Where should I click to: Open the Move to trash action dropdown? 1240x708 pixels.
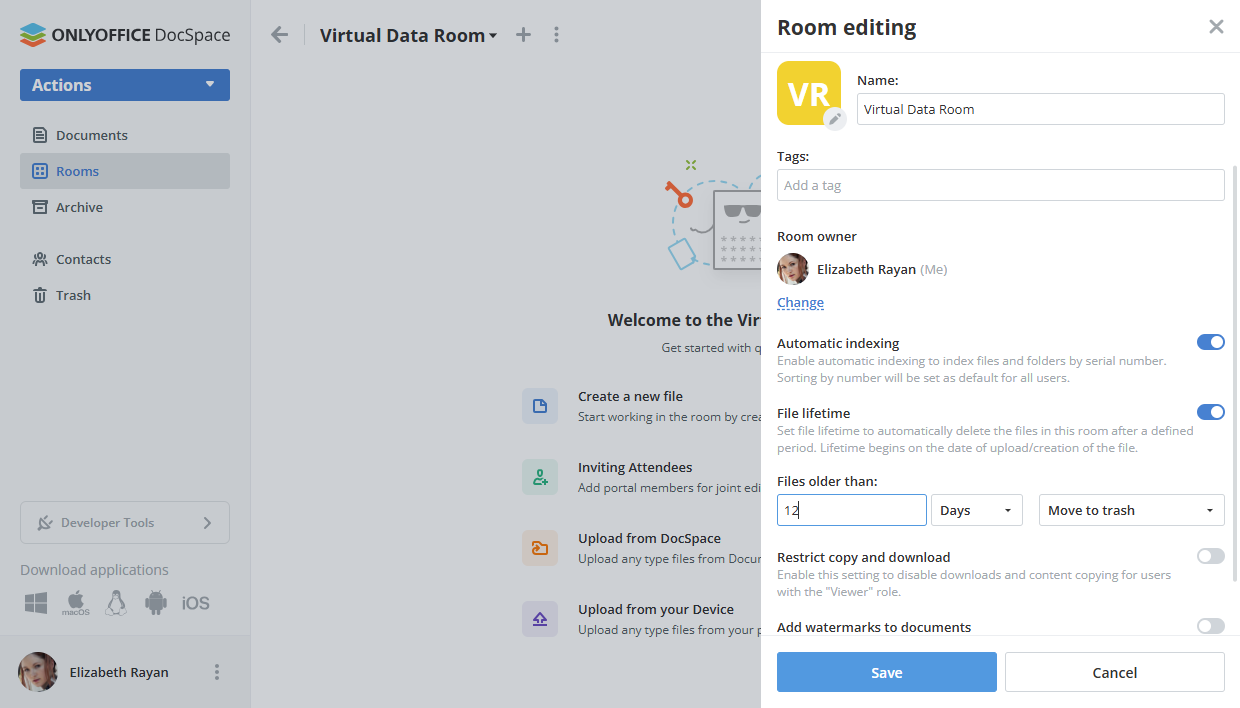pos(1132,510)
